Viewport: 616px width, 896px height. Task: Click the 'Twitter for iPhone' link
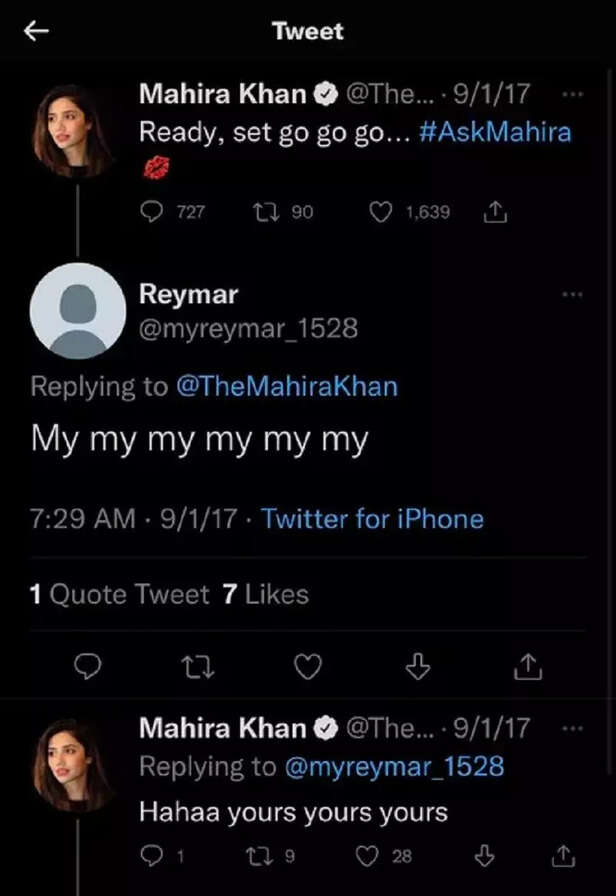coord(373,519)
